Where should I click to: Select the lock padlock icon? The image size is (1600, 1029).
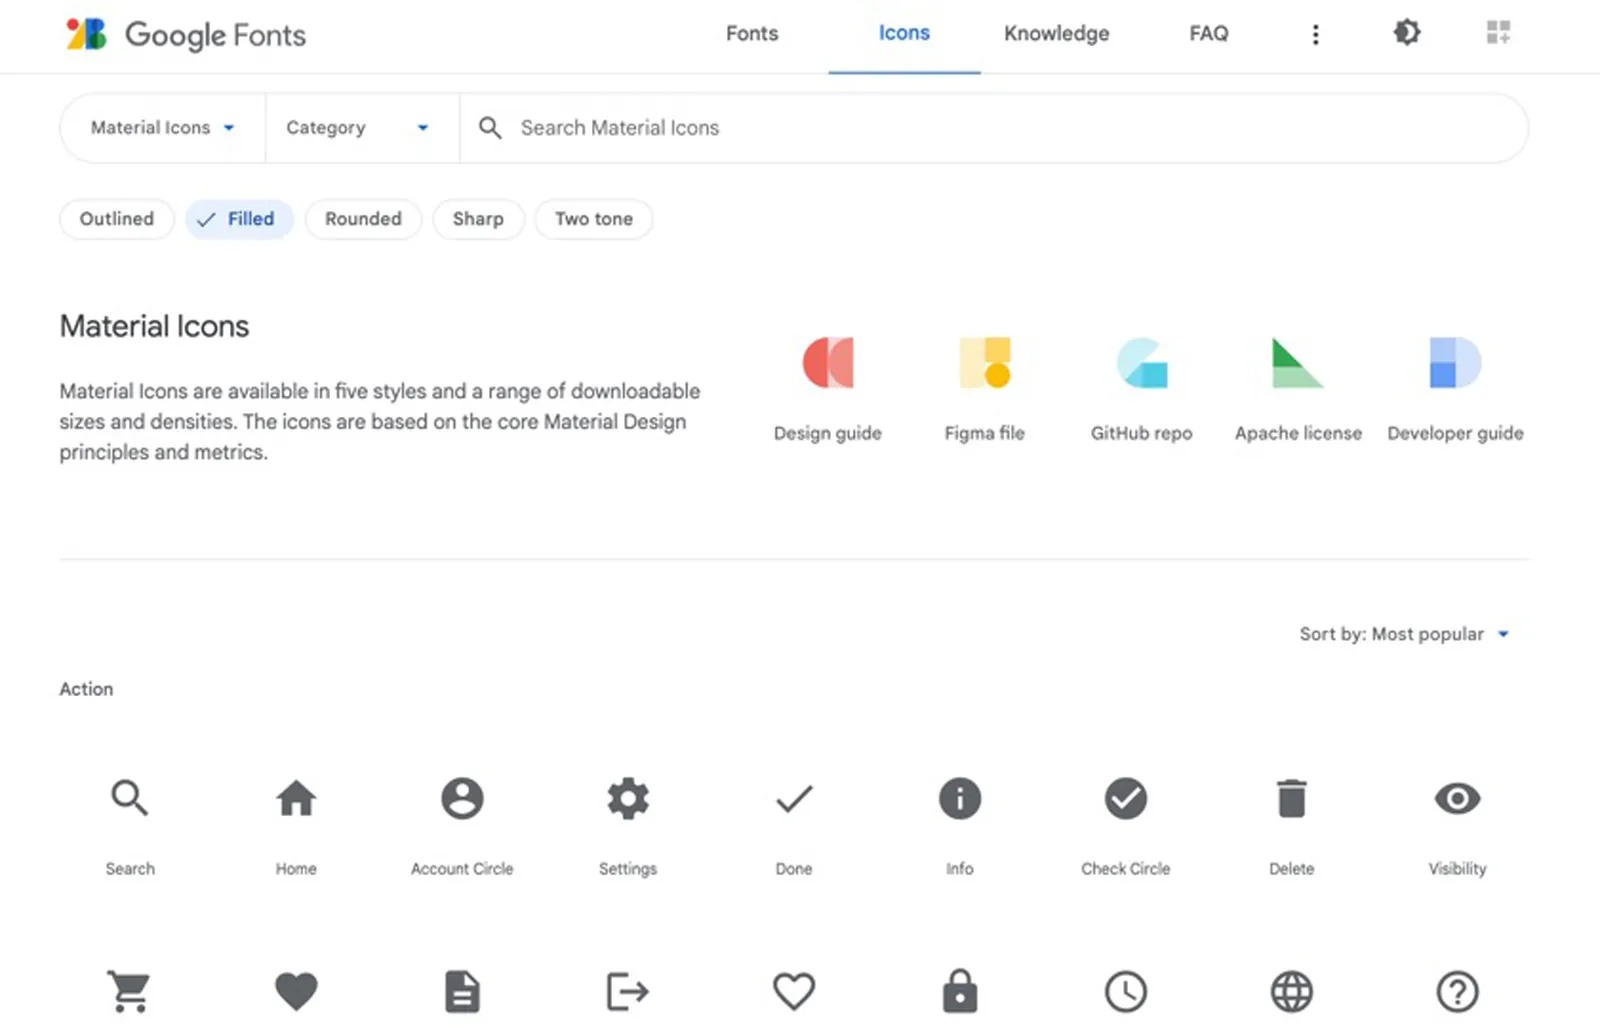[x=960, y=992]
